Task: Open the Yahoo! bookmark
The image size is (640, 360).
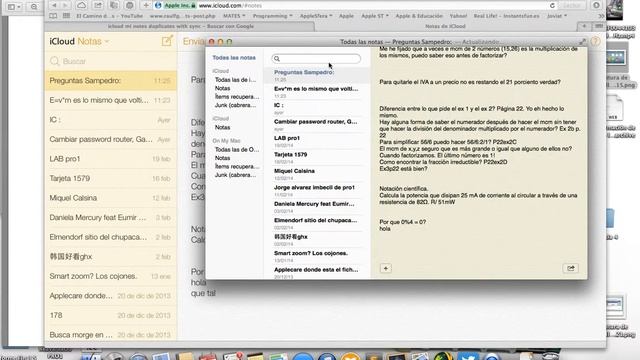Action: click(458, 16)
